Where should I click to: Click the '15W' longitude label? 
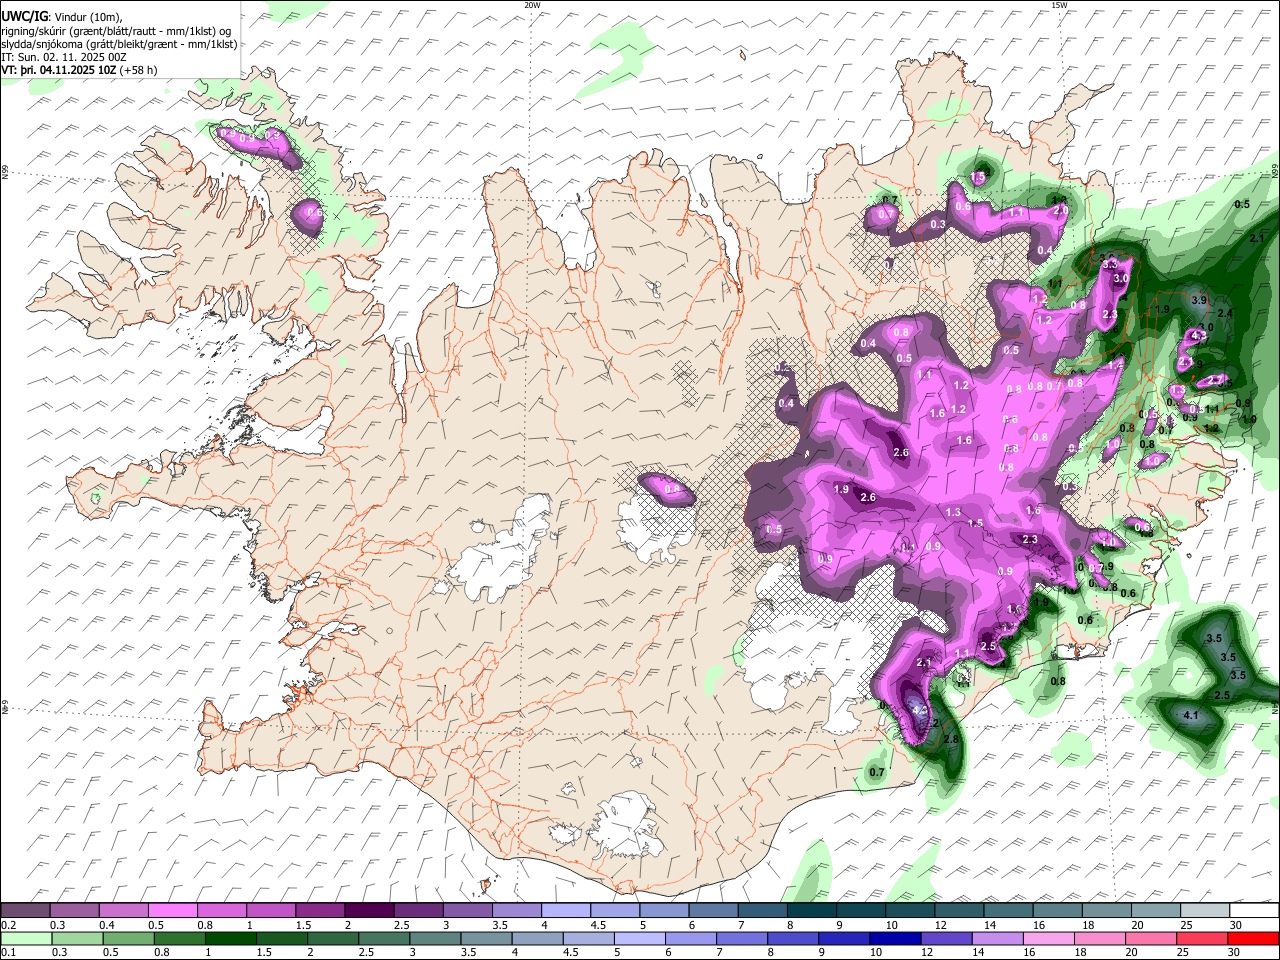pyautogui.click(x=1059, y=5)
